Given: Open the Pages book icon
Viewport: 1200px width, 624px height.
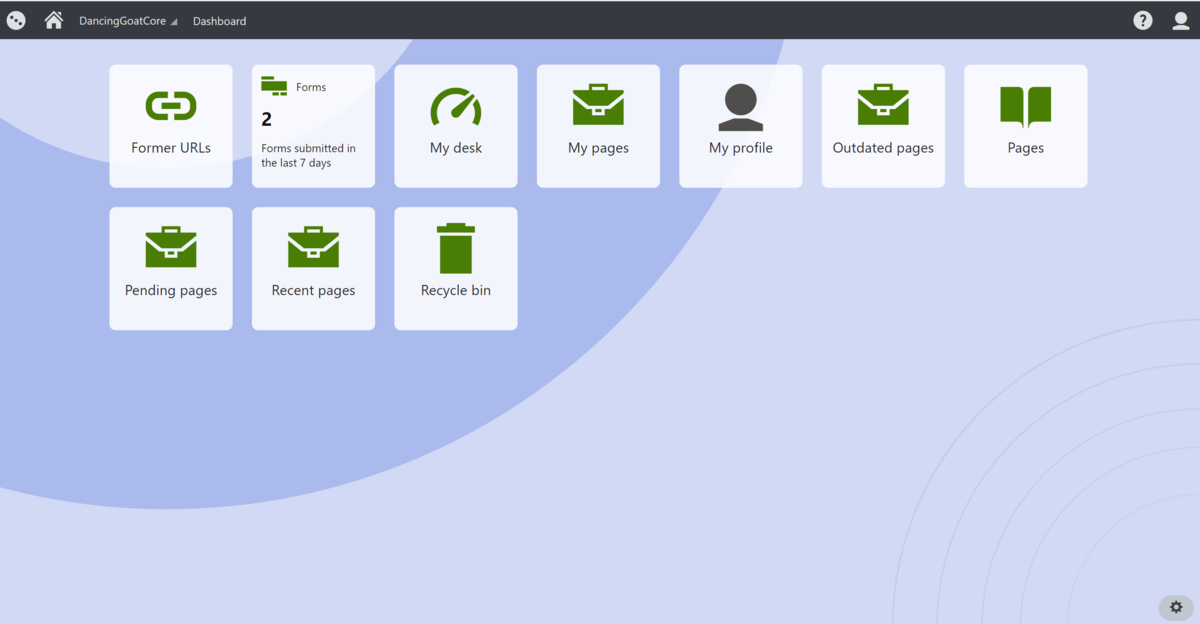Looking at the screenshot, I should pyautogui.click(x=1026, y=107).
